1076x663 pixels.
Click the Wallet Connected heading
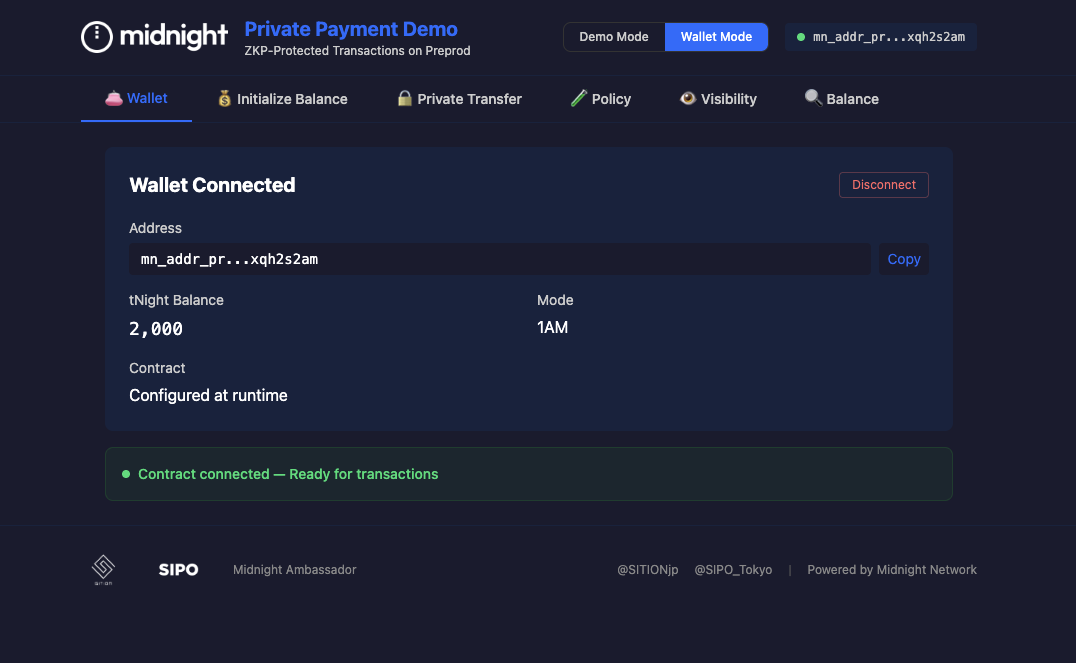(x=212, y=185)
